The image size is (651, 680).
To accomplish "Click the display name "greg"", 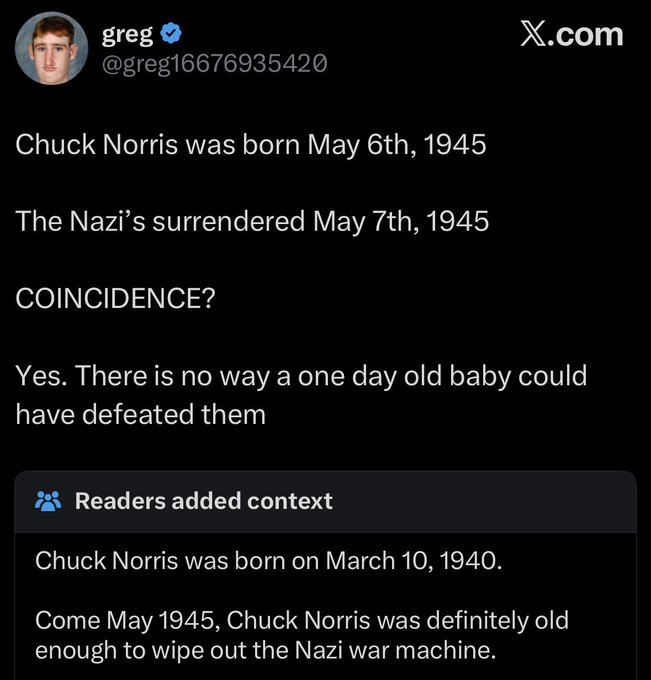I will (127, 34).
